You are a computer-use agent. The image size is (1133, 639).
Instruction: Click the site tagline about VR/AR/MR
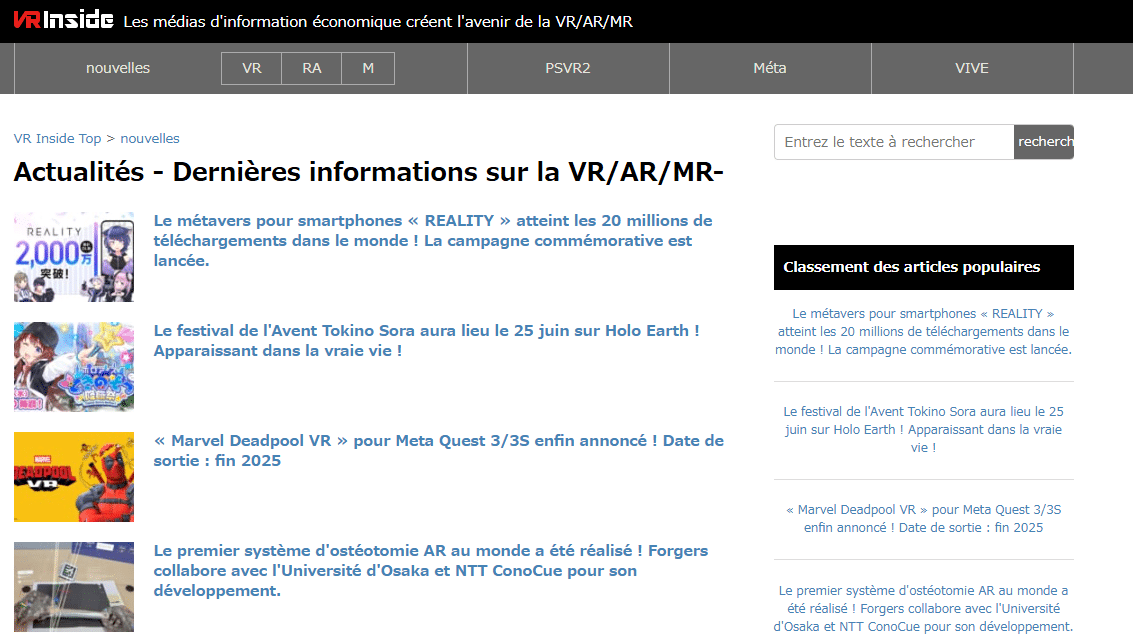[378, 22]
